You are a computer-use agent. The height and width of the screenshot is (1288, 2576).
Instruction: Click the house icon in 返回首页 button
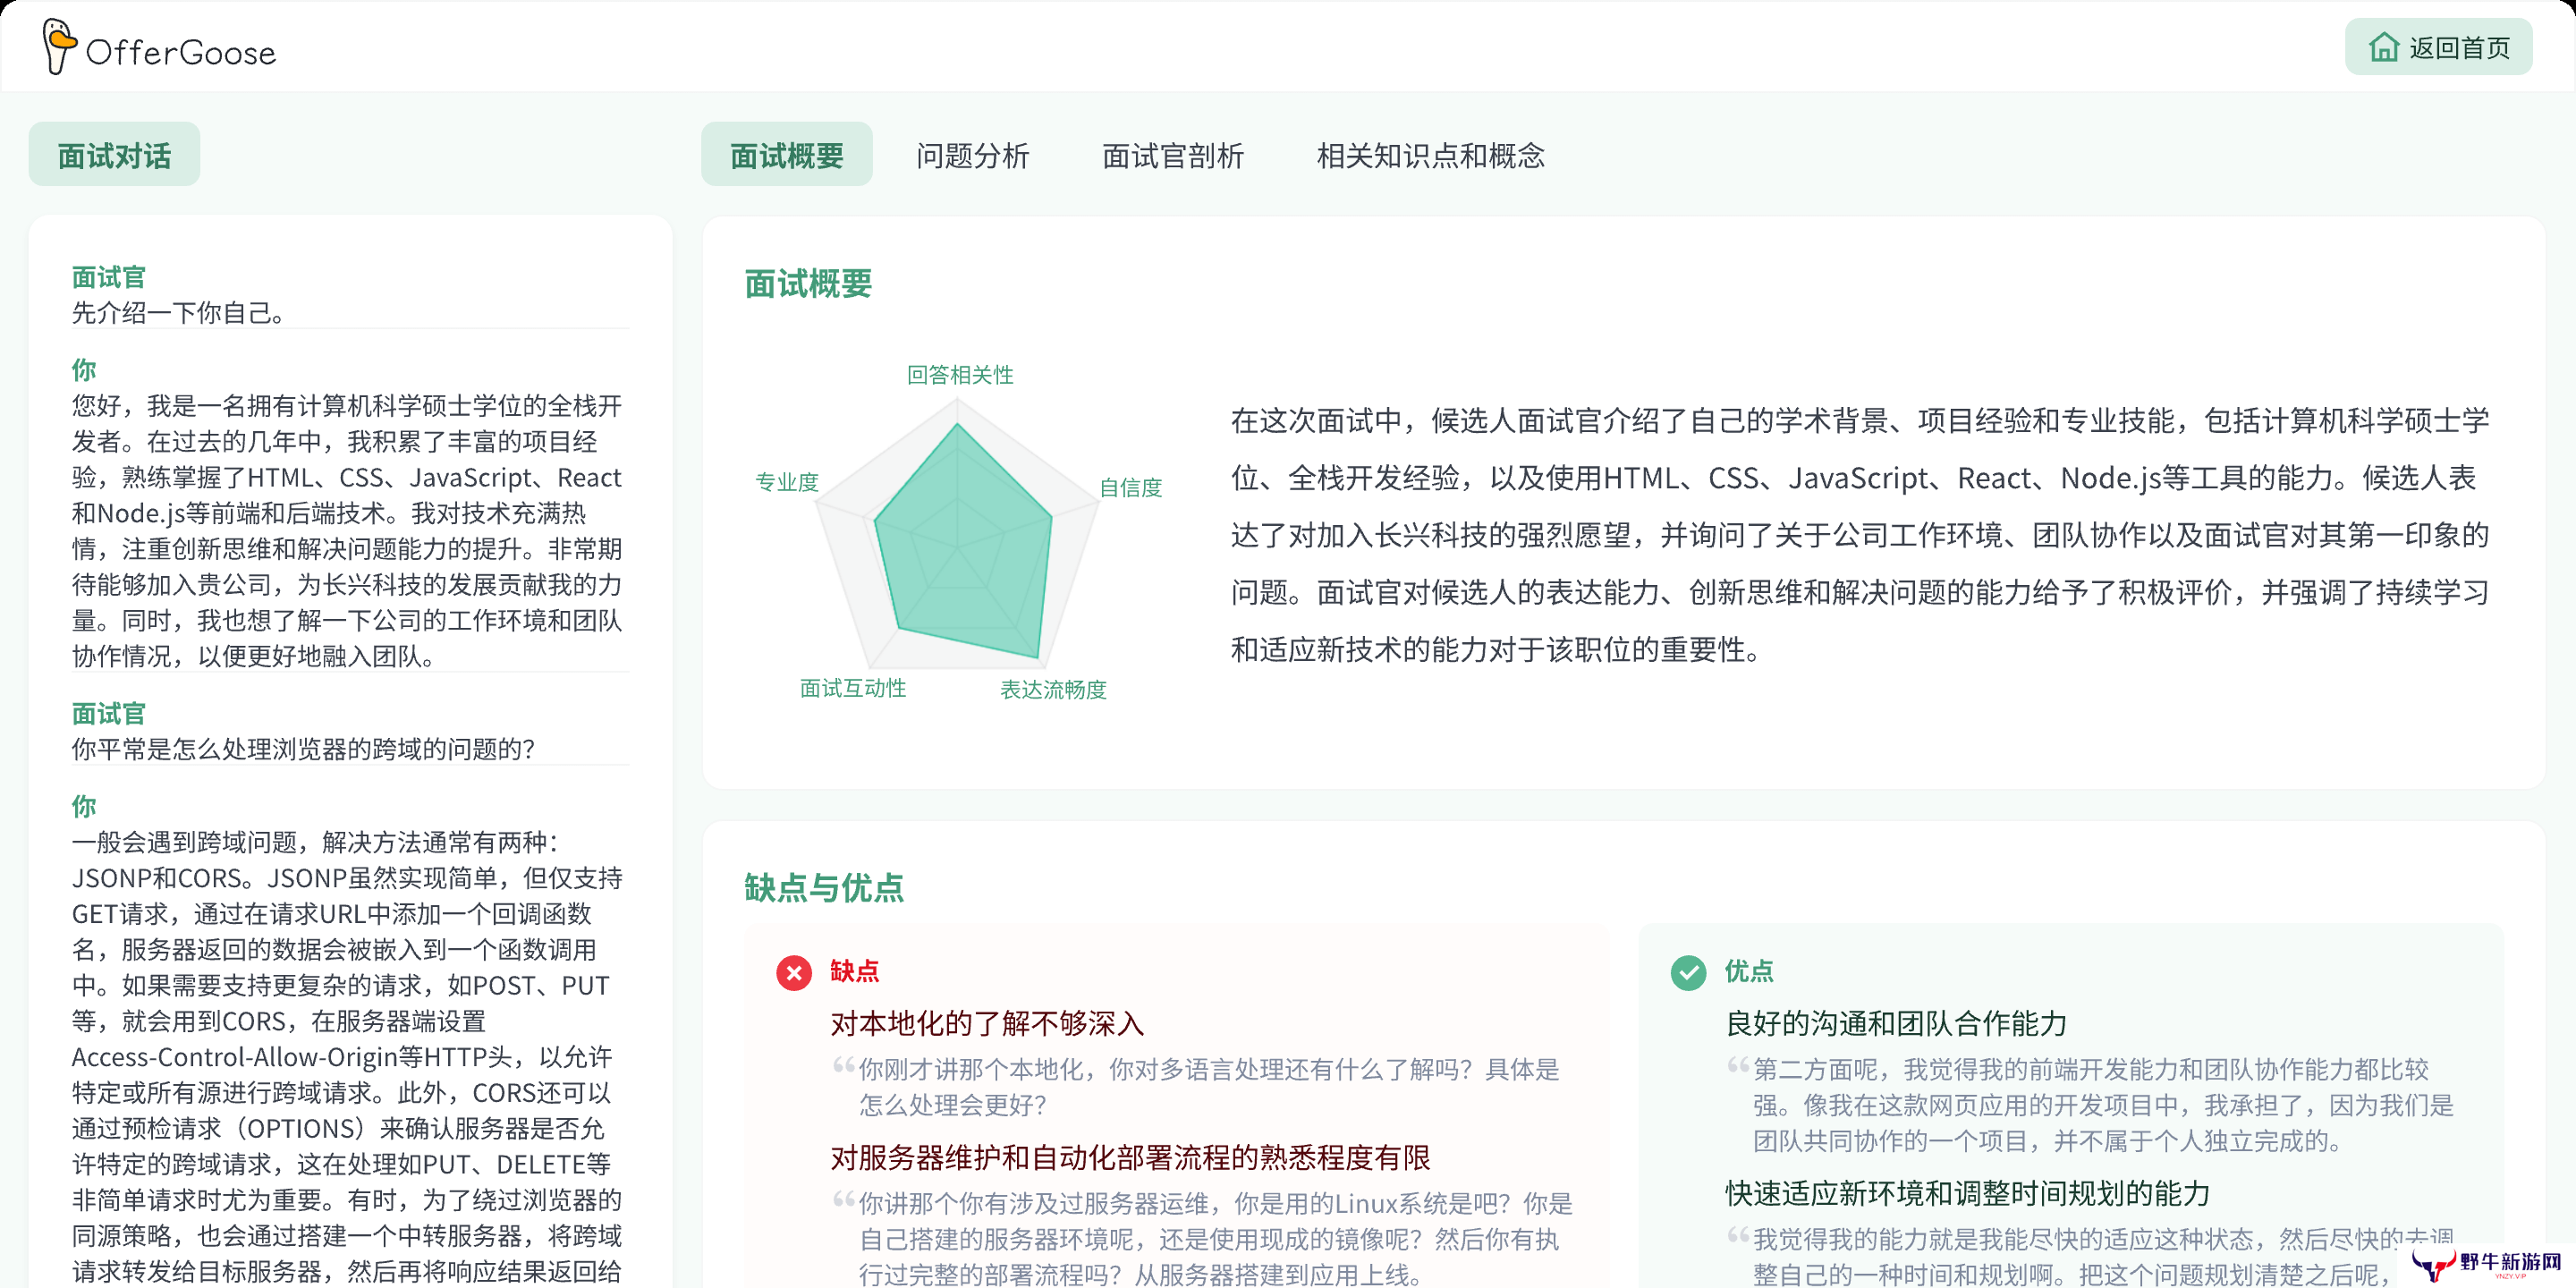point(2384,47)
